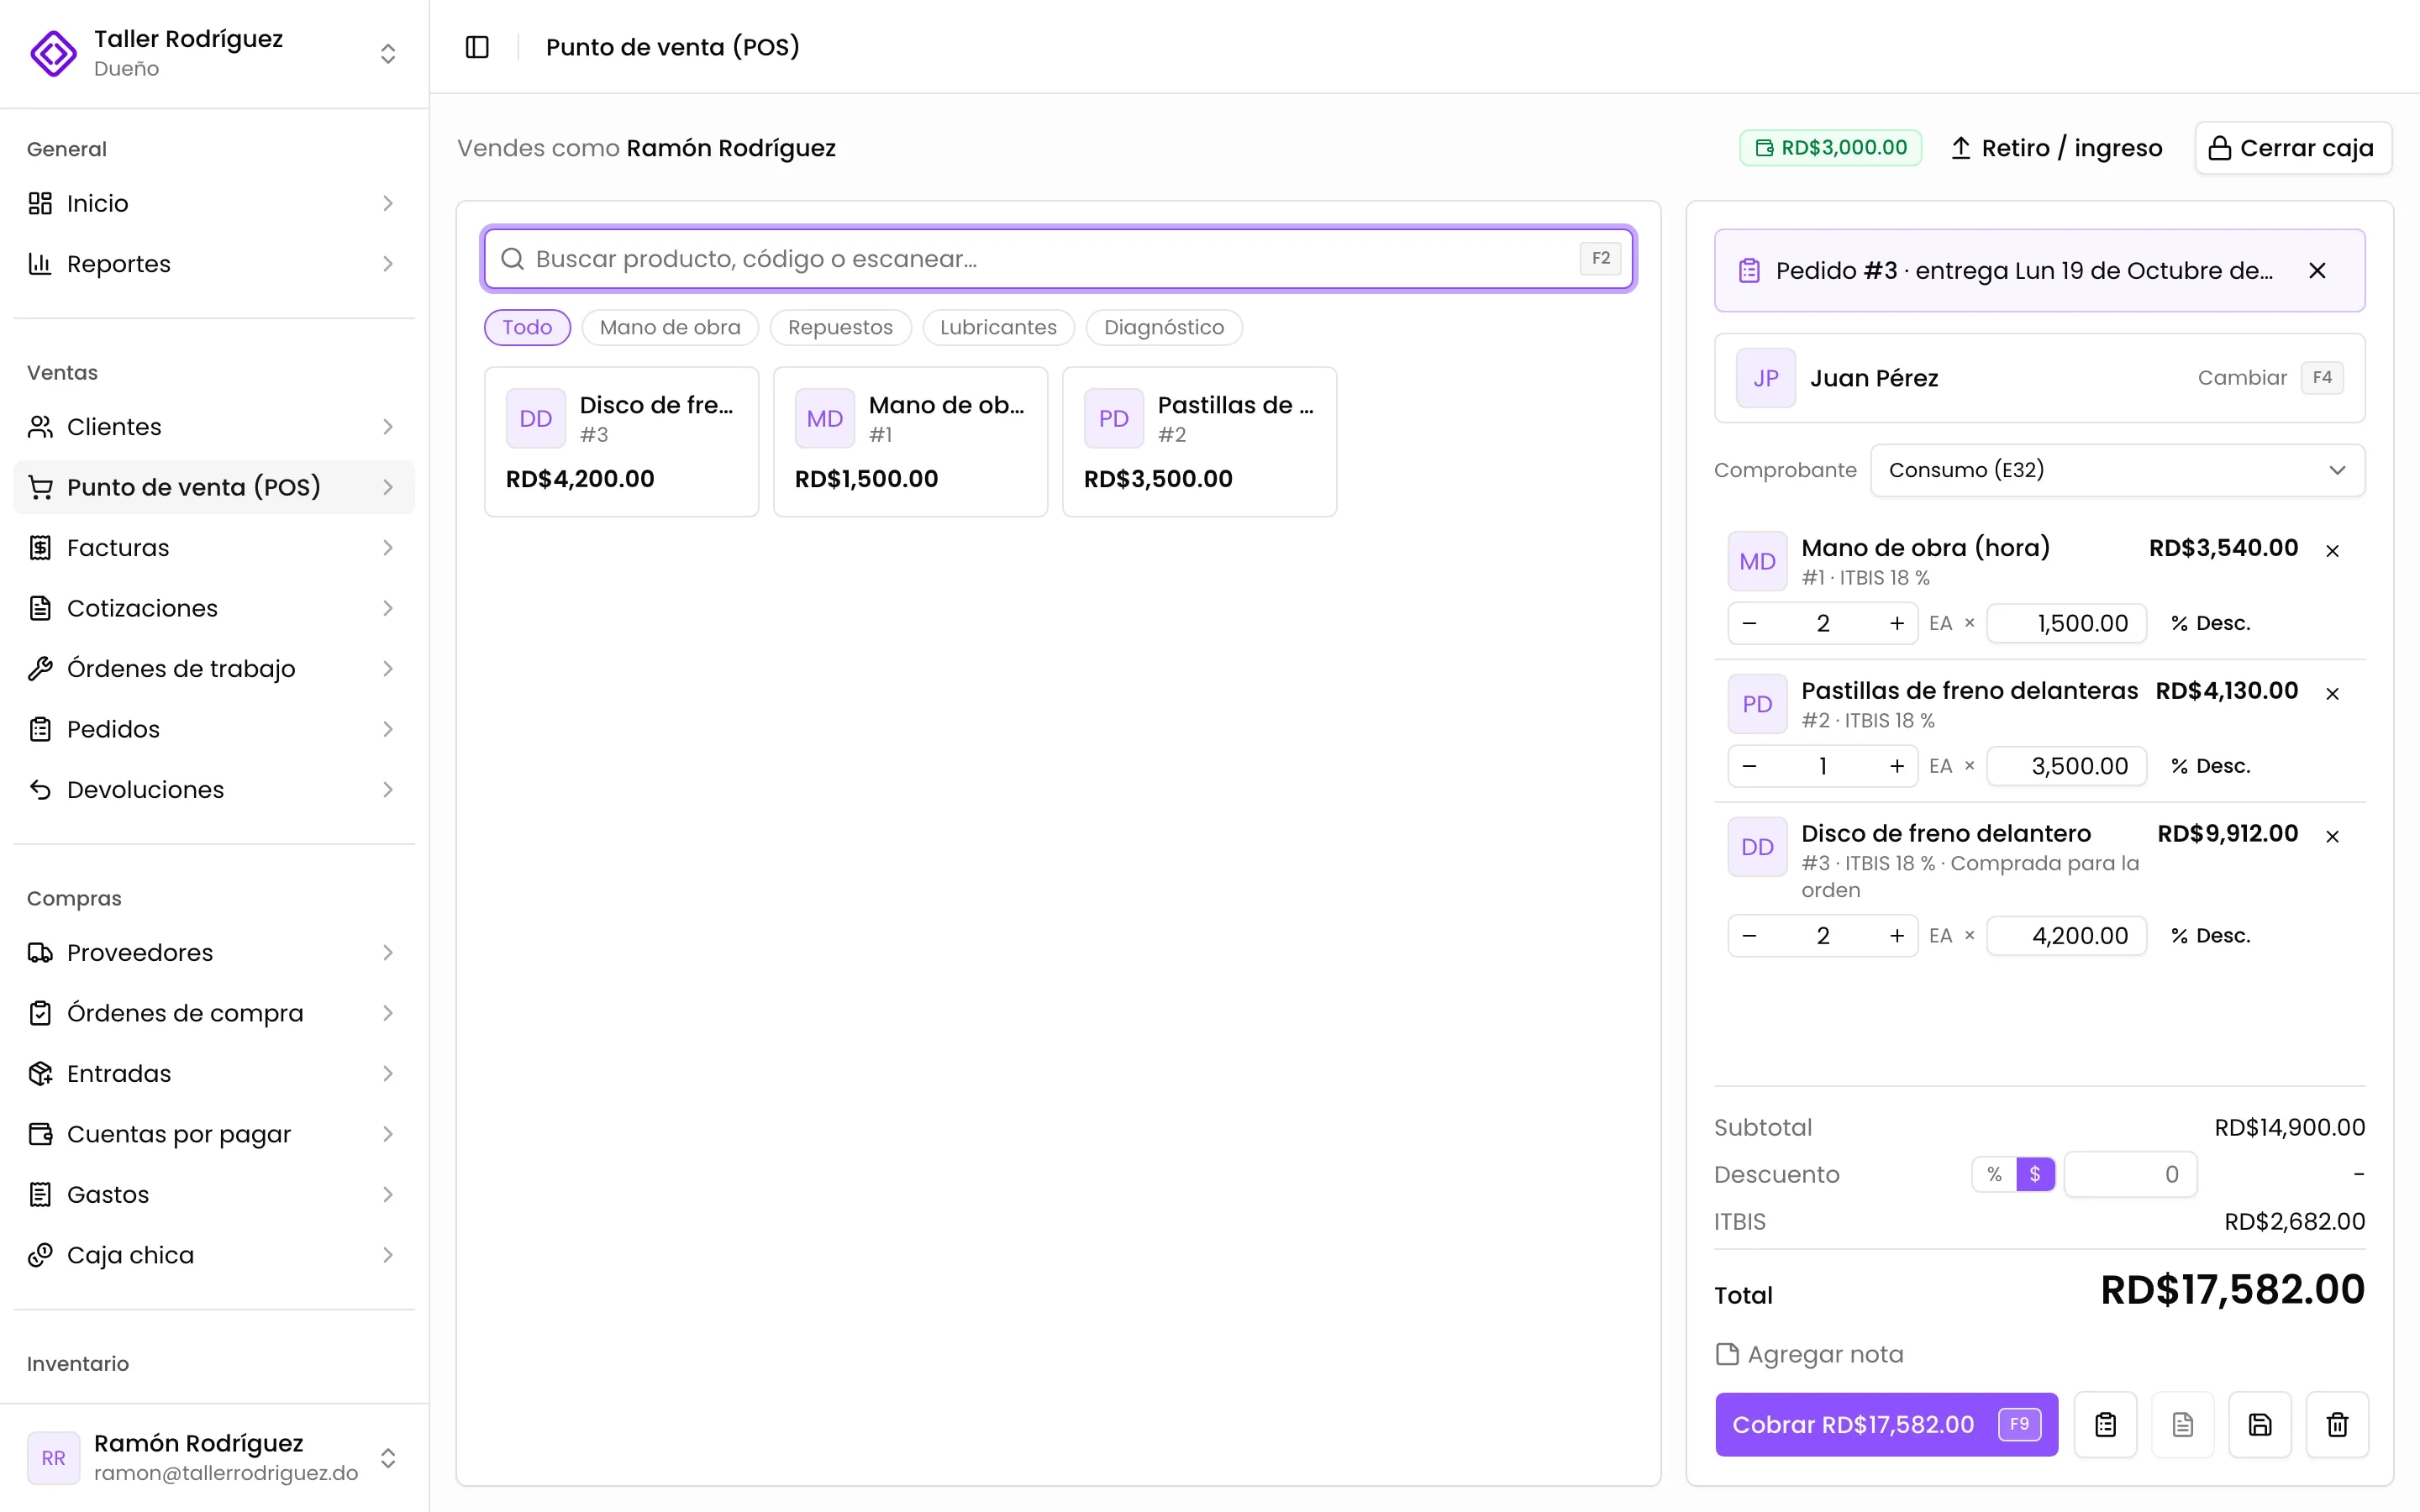2420x1512 pixels.
Task: Dismiss the Pedido #3 banner
Action: [x=2317, y=271]
